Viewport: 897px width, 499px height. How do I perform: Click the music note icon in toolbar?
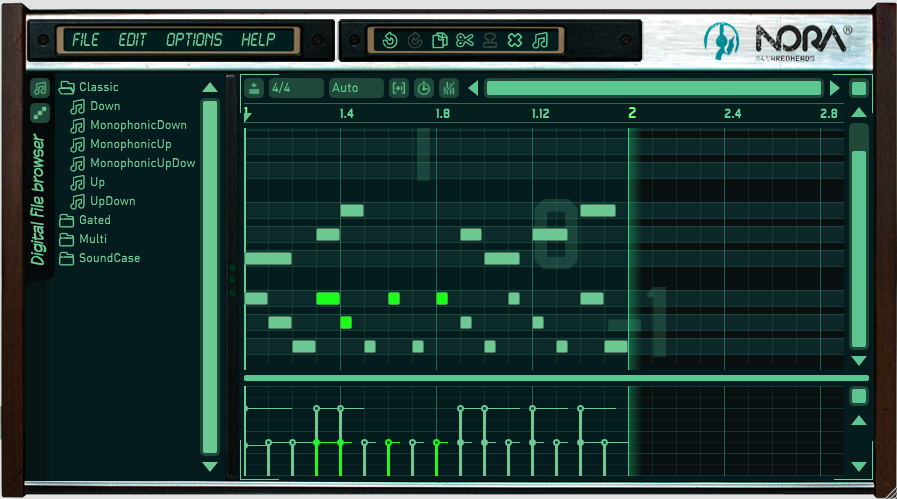point(540,41)
